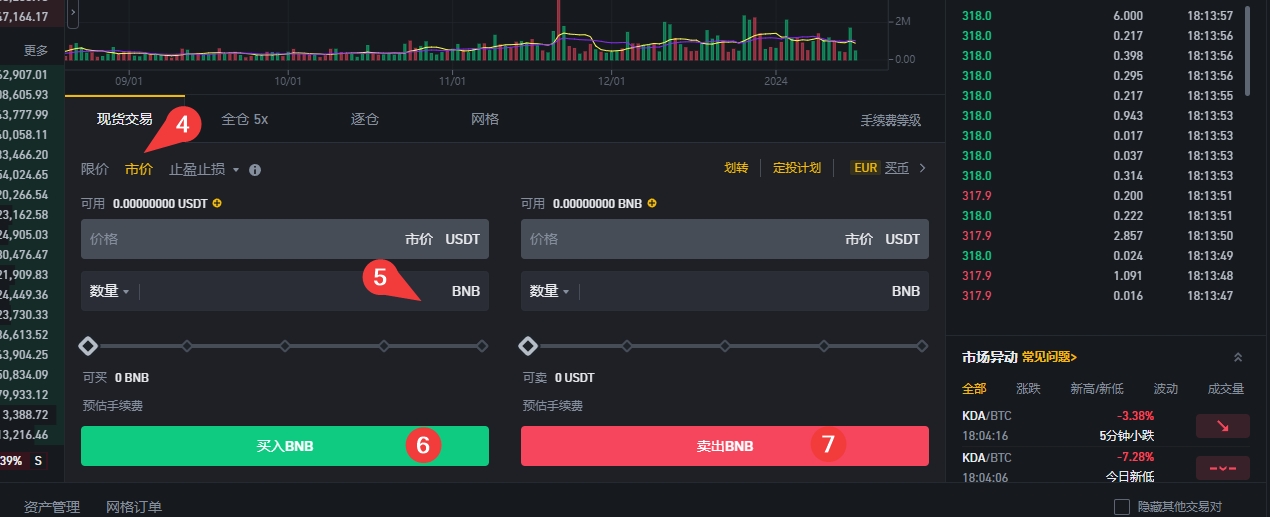This screenshot has width=1270, height=517.
Task: Click the buy amount slider's starting handle
Action: pyautogui.click(x=88, y=346)
